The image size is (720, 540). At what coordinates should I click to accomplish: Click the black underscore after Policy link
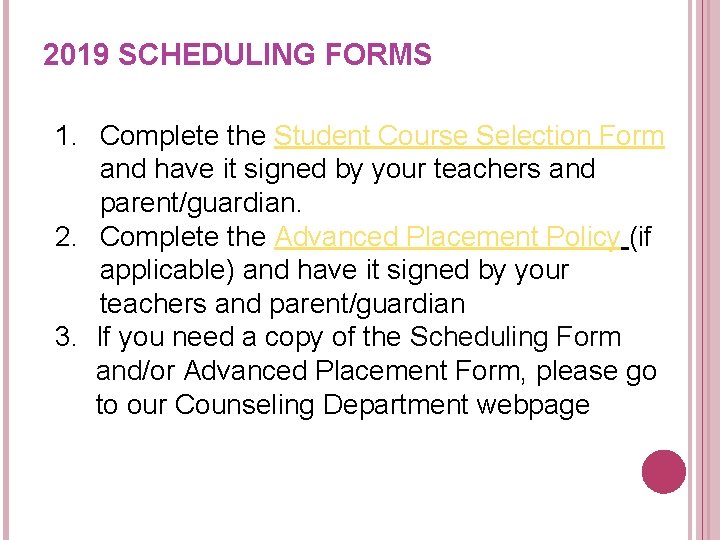click(x=625, y=249)
